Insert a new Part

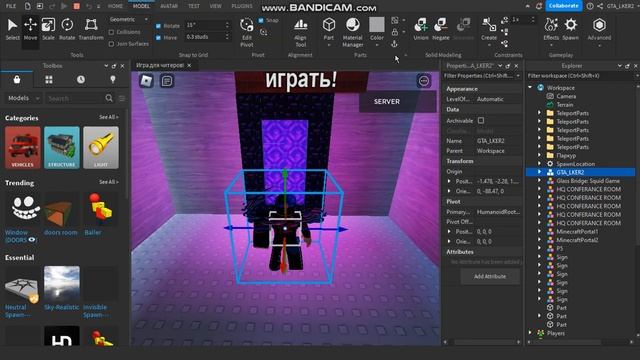[x=329, y=29]
